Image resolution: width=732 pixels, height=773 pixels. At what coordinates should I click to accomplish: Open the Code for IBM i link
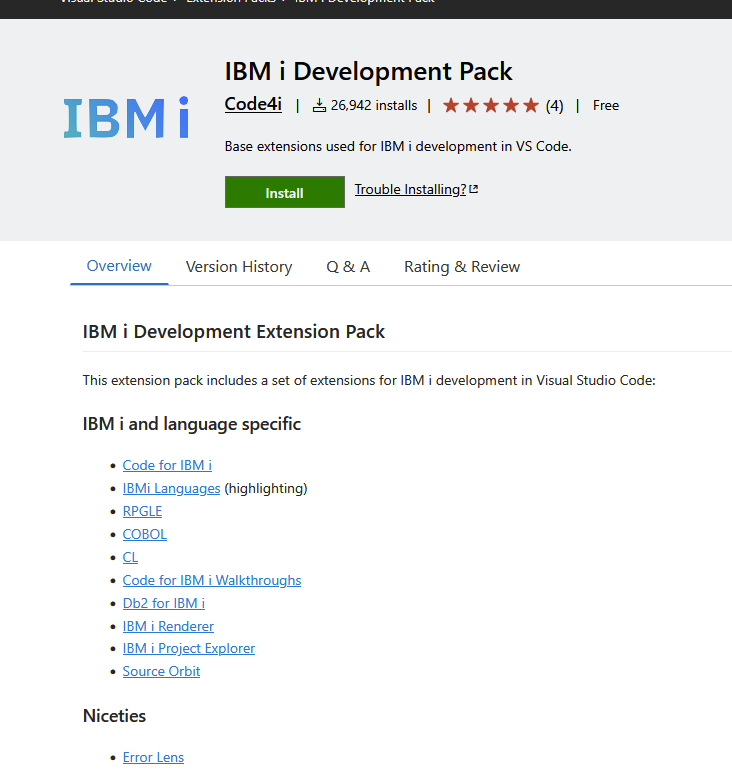click(167, 465)
